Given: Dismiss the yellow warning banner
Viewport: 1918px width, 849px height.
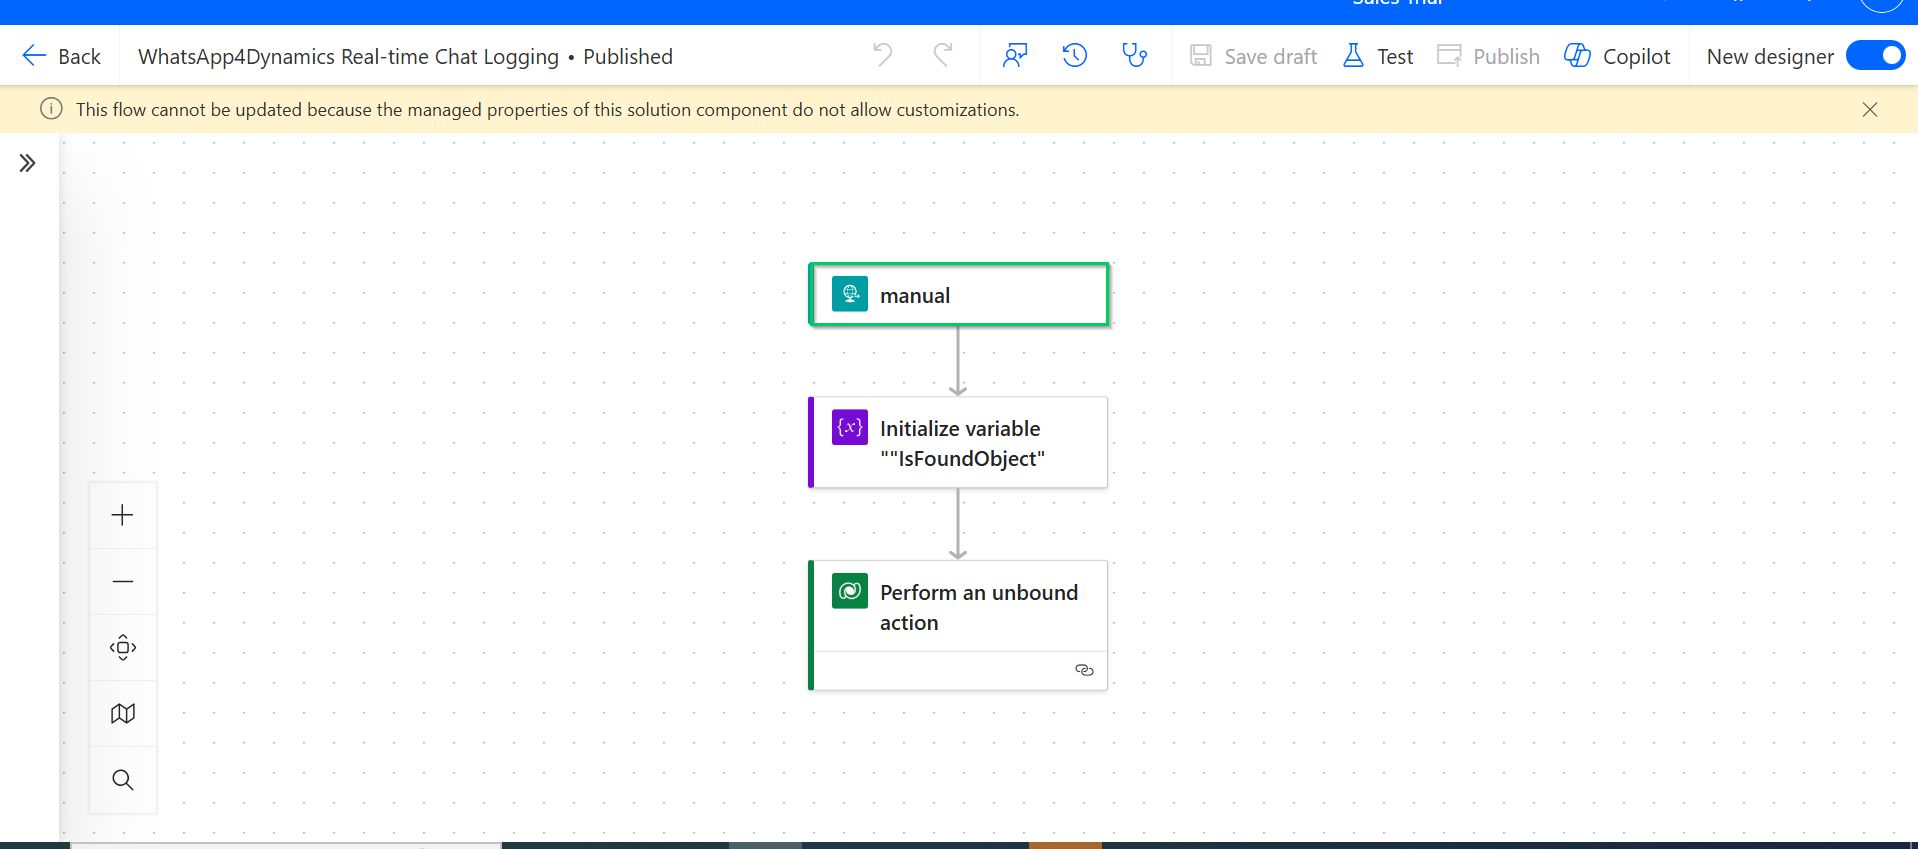Looking at the screenshot, I should click(1869, 110).
